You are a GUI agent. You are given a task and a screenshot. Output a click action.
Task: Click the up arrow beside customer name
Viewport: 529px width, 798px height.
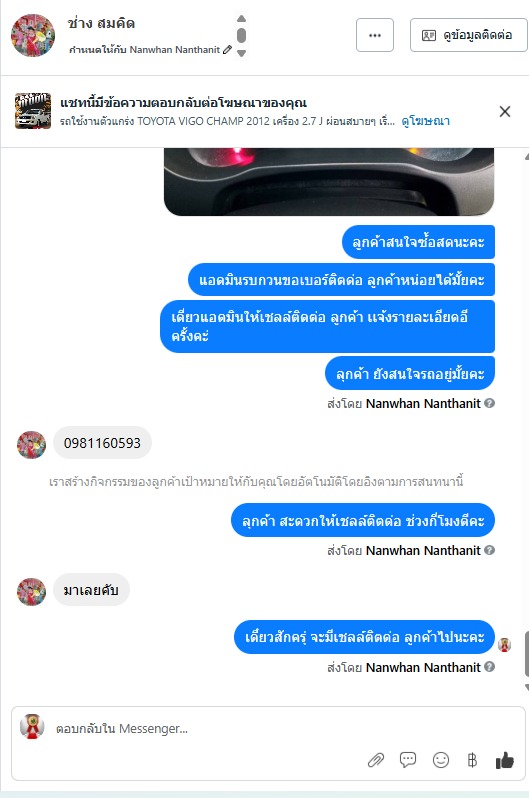pos(241,19)
